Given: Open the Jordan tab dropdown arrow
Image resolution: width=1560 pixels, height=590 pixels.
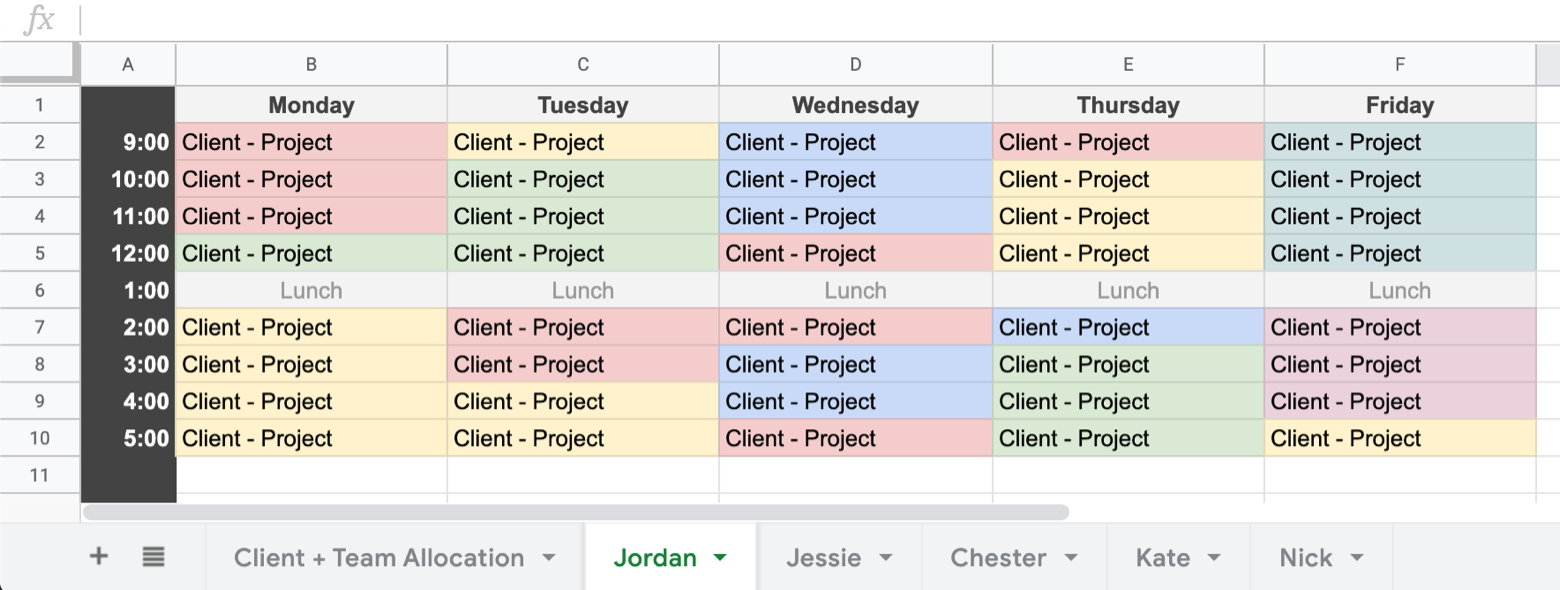Looking at the screenshot, I should tap(720, 558).
